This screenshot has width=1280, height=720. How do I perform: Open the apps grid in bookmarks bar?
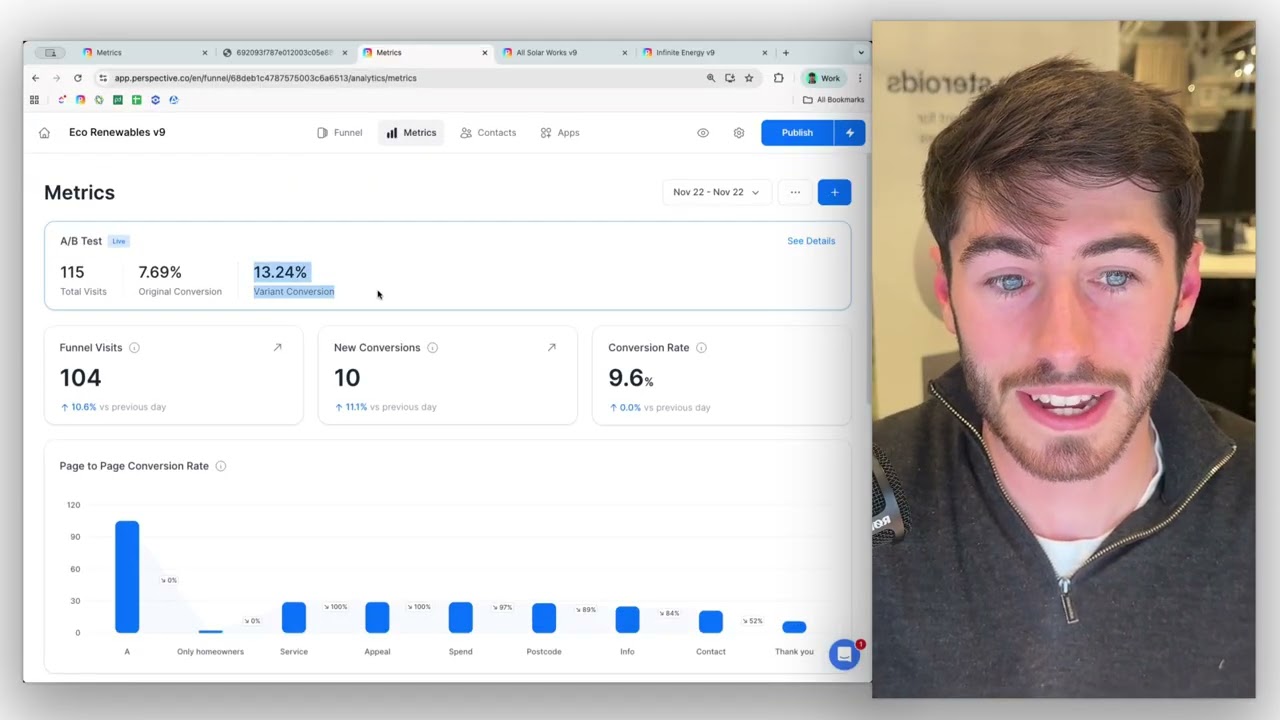(x=35, y=100)
